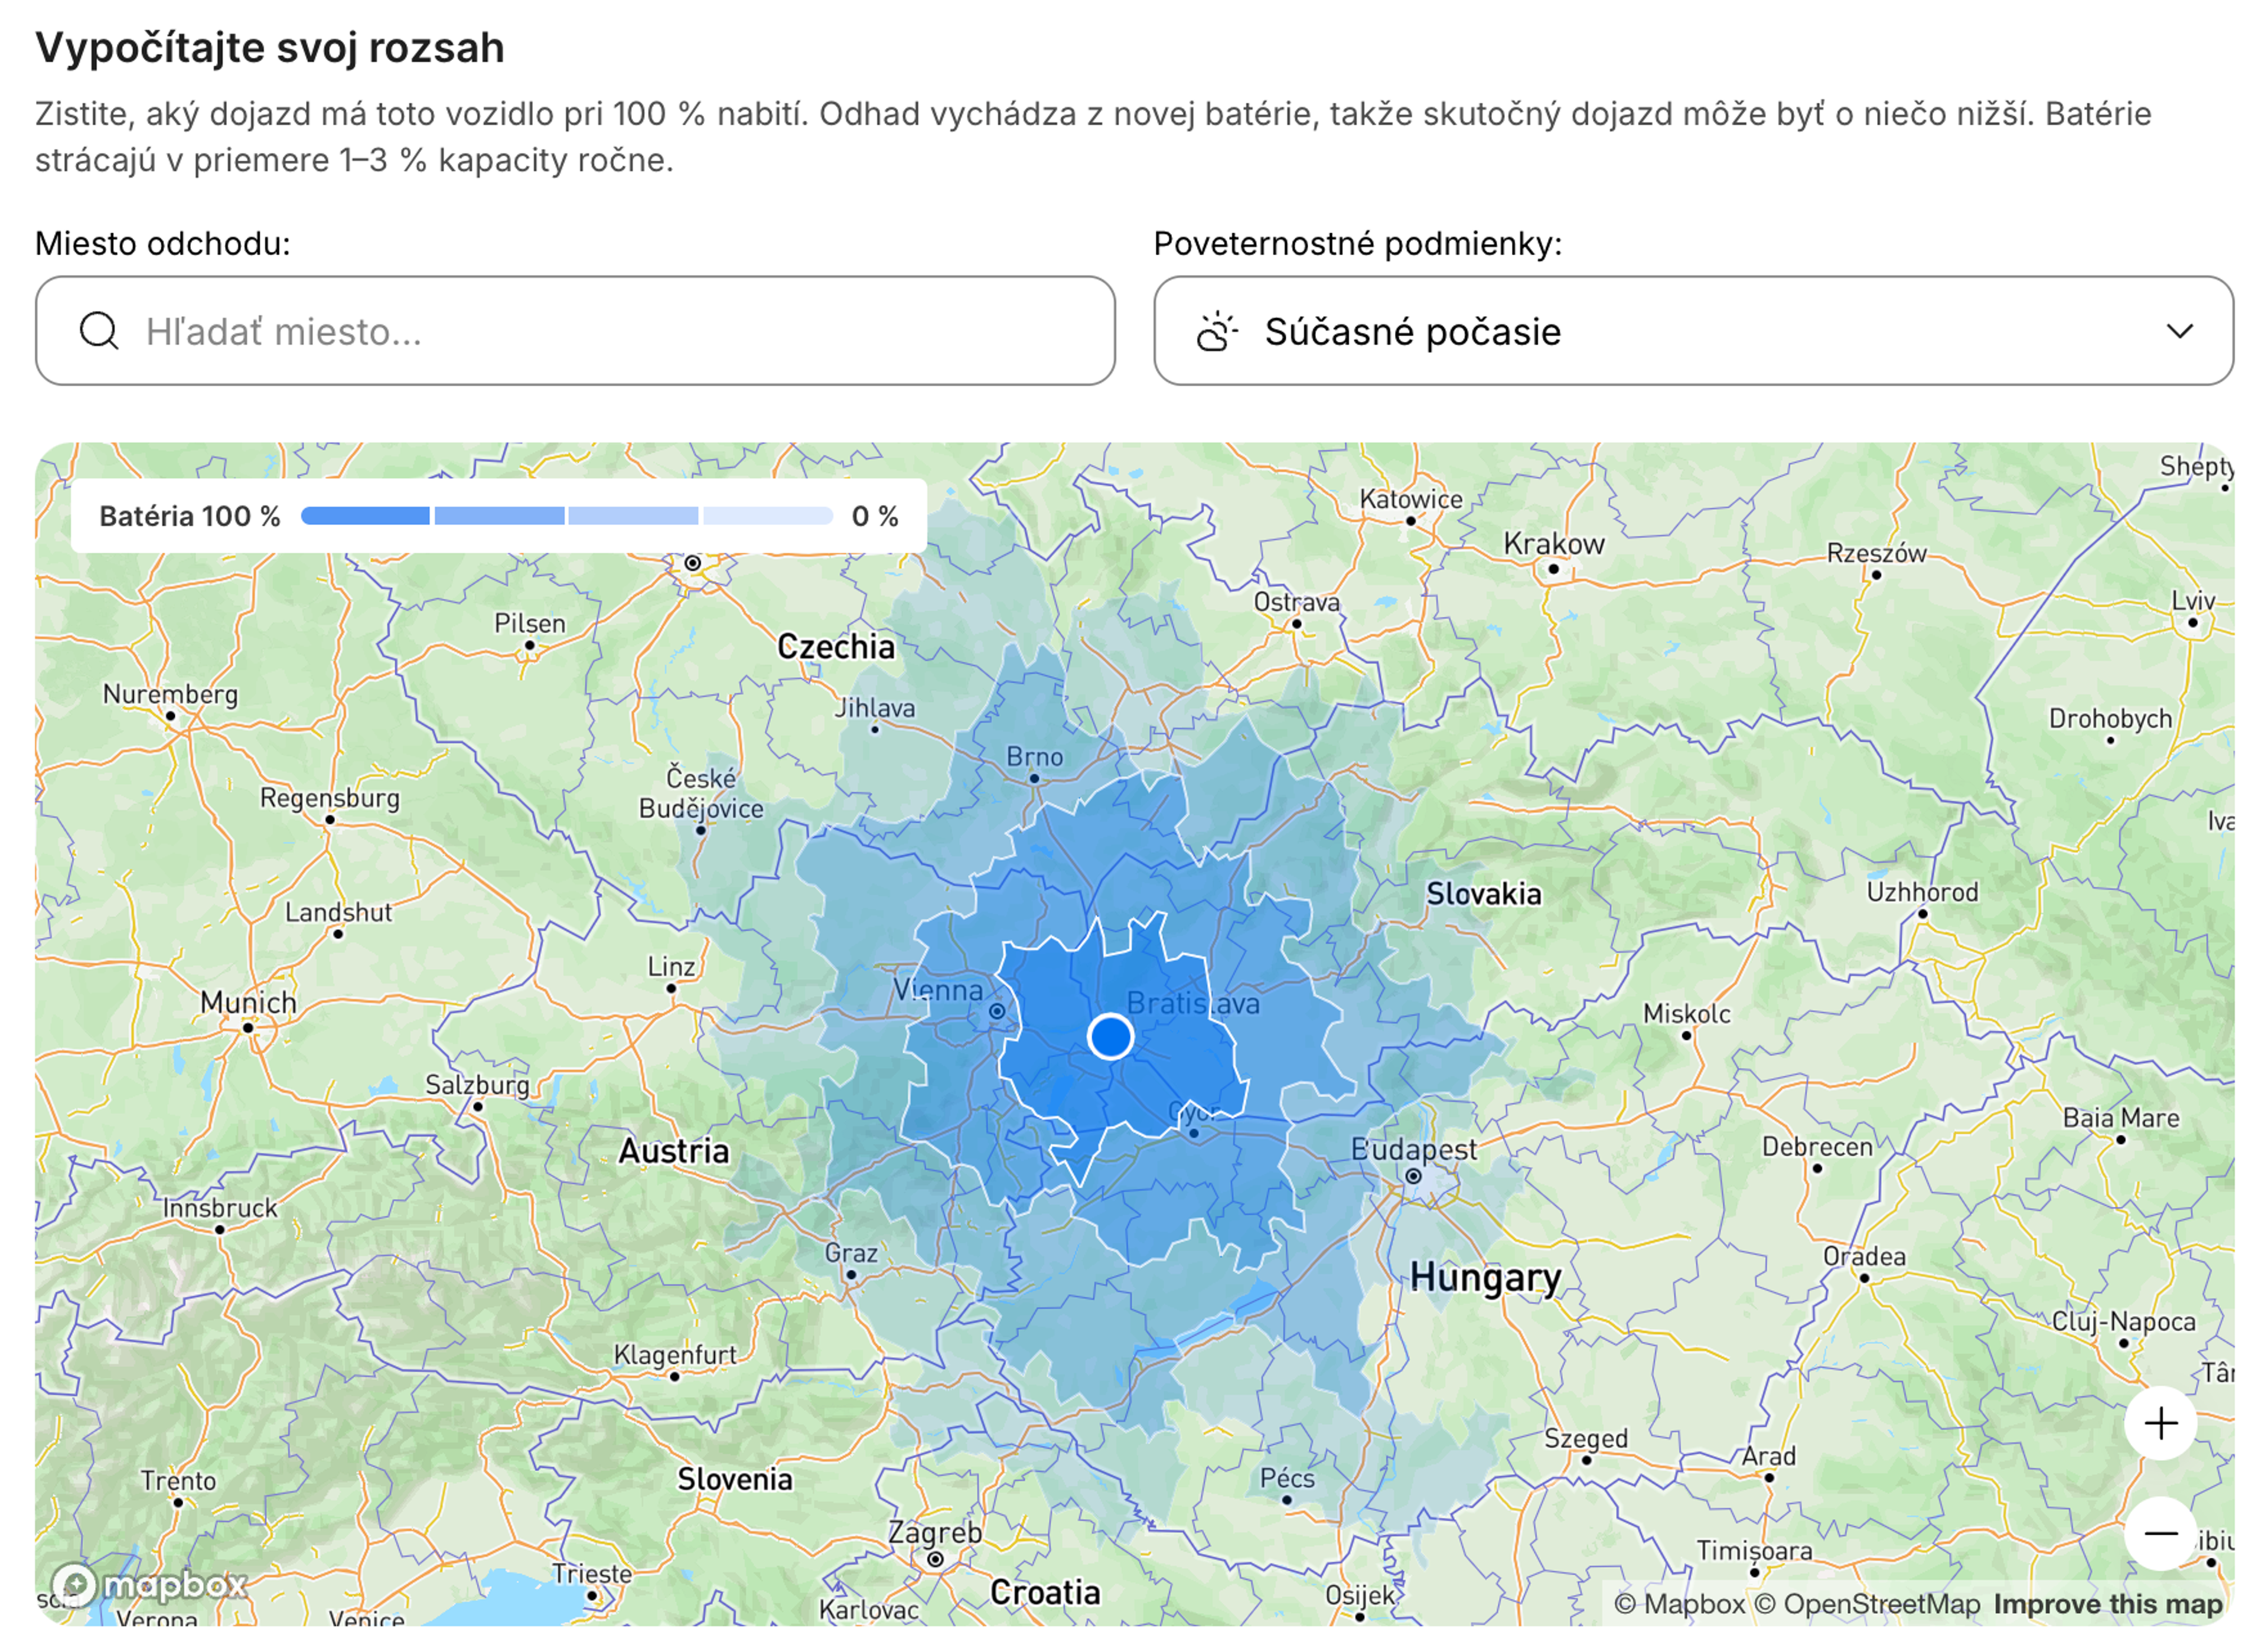Click the 'Budapest' city label on map
The width and height of the screenshot is (2268, 1645).
pyautogui.click(x=1413, y=1150)
